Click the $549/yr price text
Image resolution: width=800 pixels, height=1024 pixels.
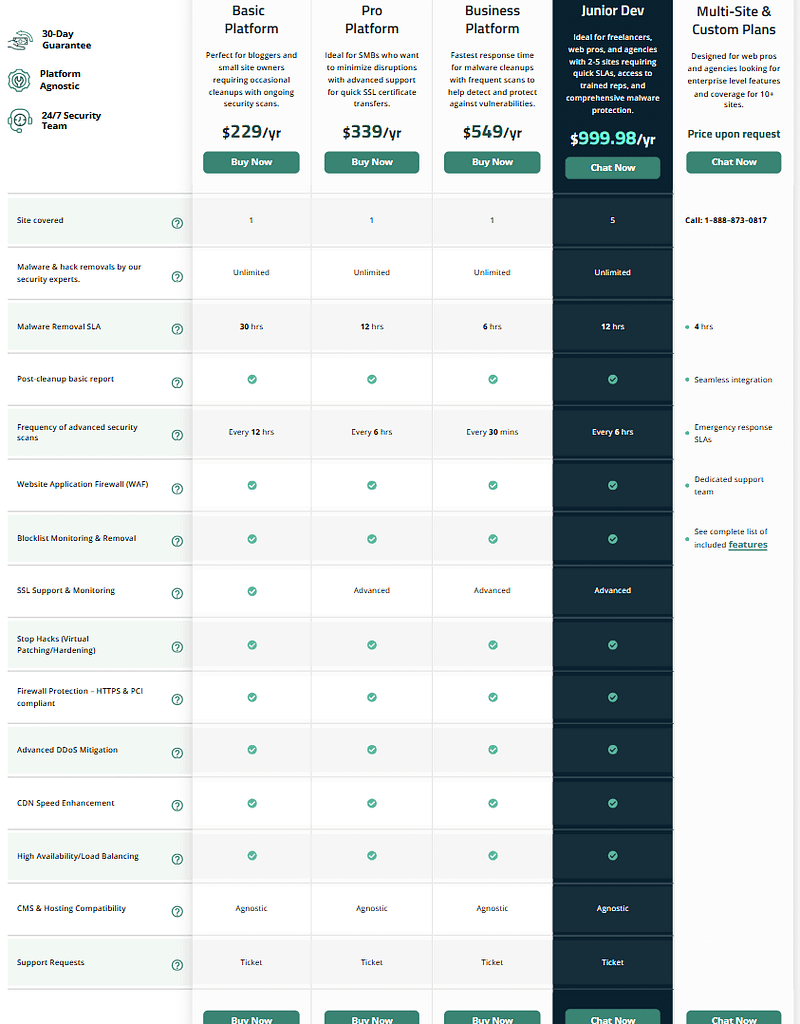point(492,132)
